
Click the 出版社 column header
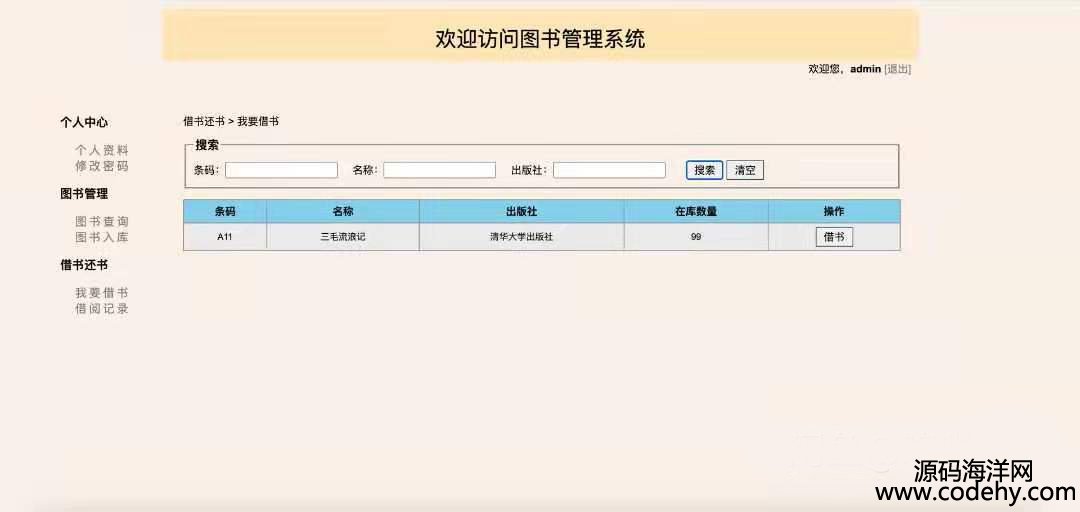[x=521, y=212]
